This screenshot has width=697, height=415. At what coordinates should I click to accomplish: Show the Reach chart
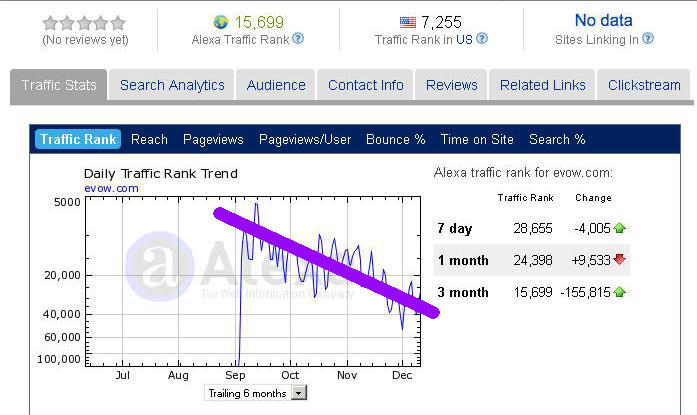tap(149, 140)
